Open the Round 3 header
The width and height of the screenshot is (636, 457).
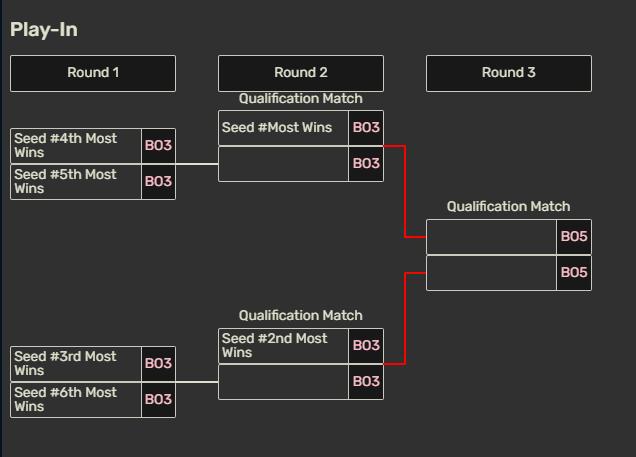[x=509, y=73]
